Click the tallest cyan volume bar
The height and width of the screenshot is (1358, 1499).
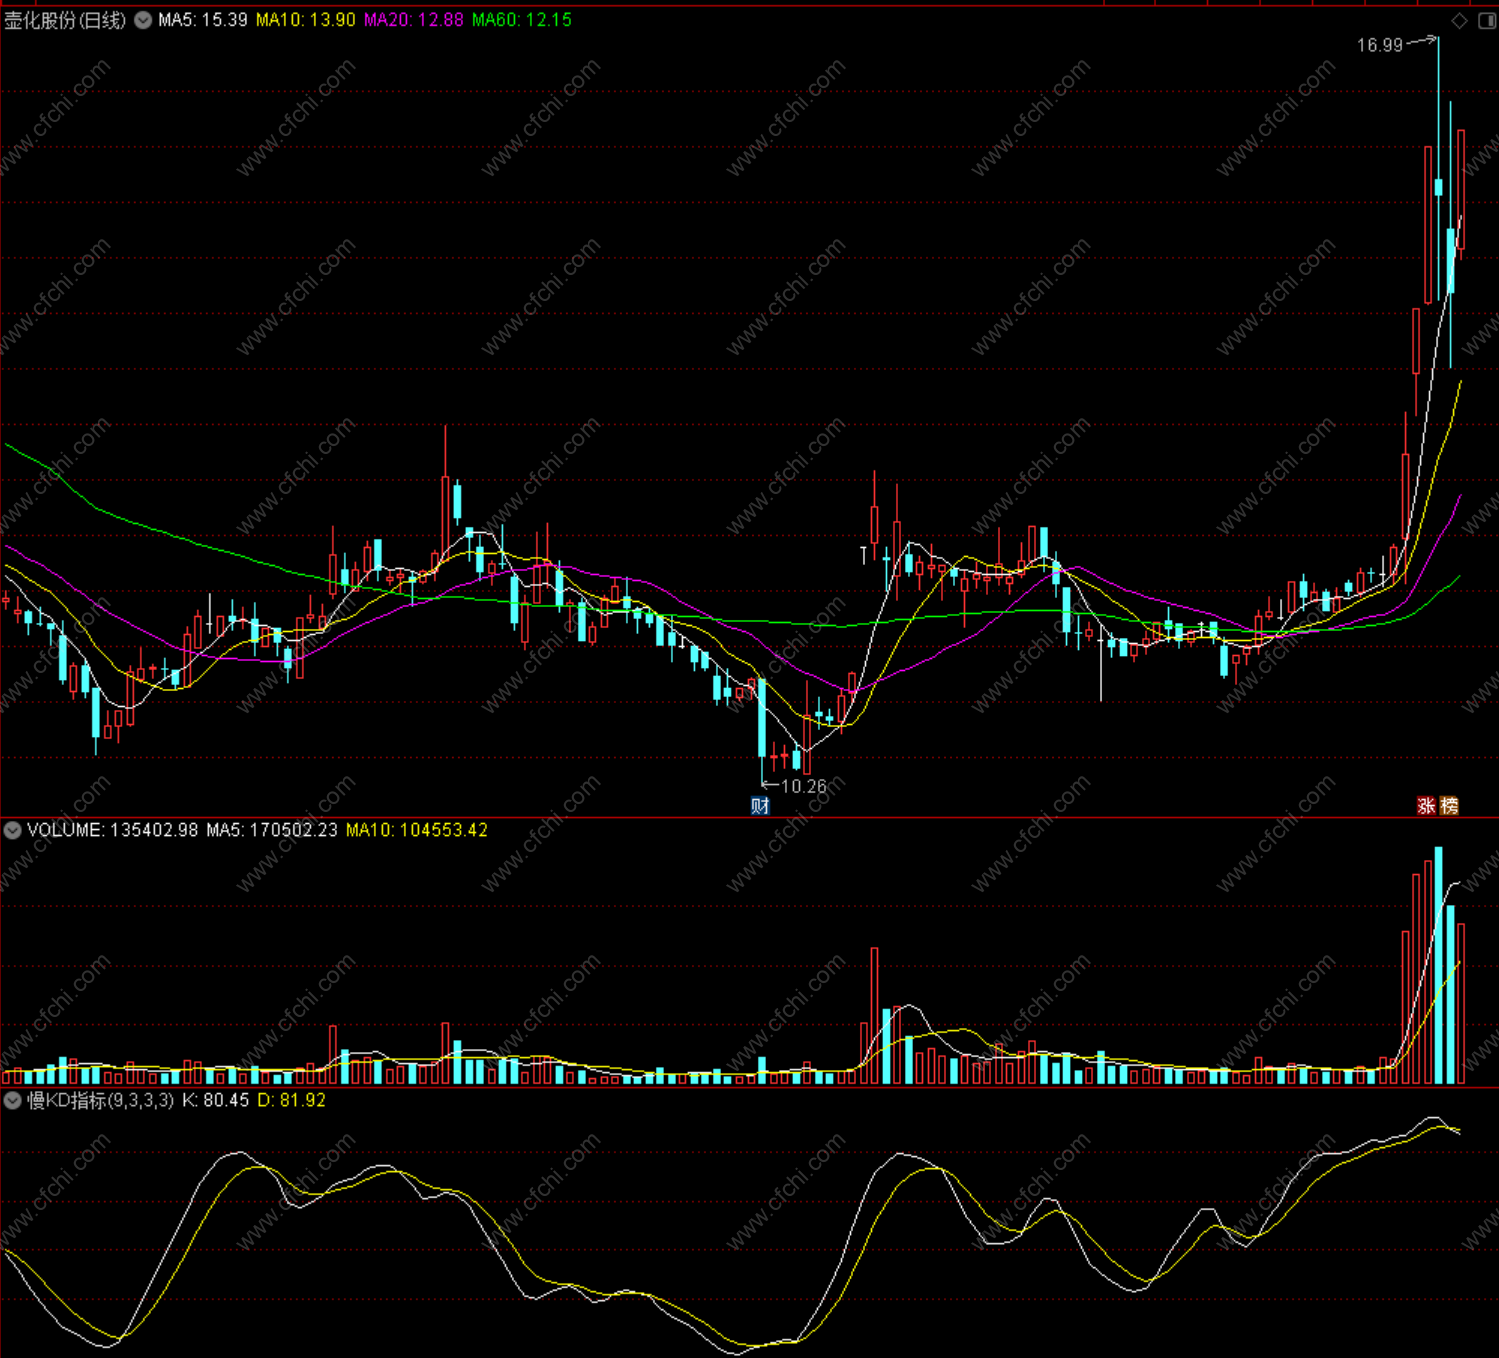(1439, 965)
